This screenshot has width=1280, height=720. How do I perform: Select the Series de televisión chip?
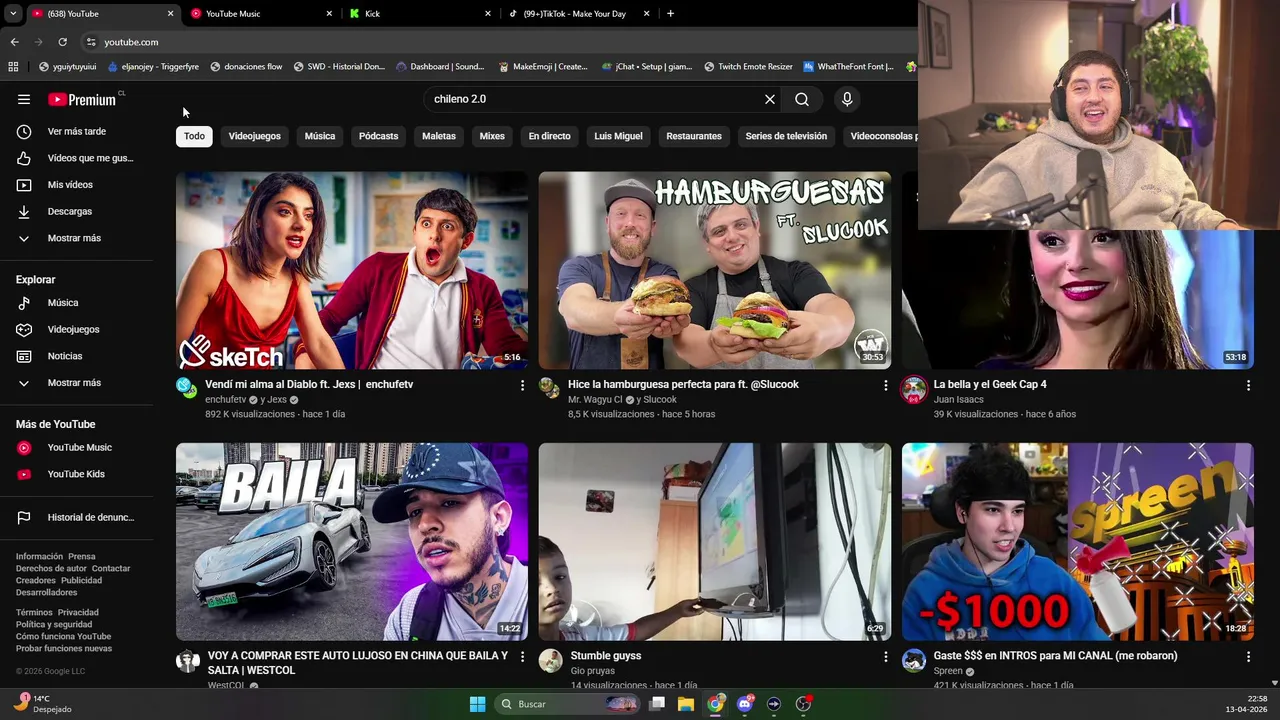coord(786,136)
